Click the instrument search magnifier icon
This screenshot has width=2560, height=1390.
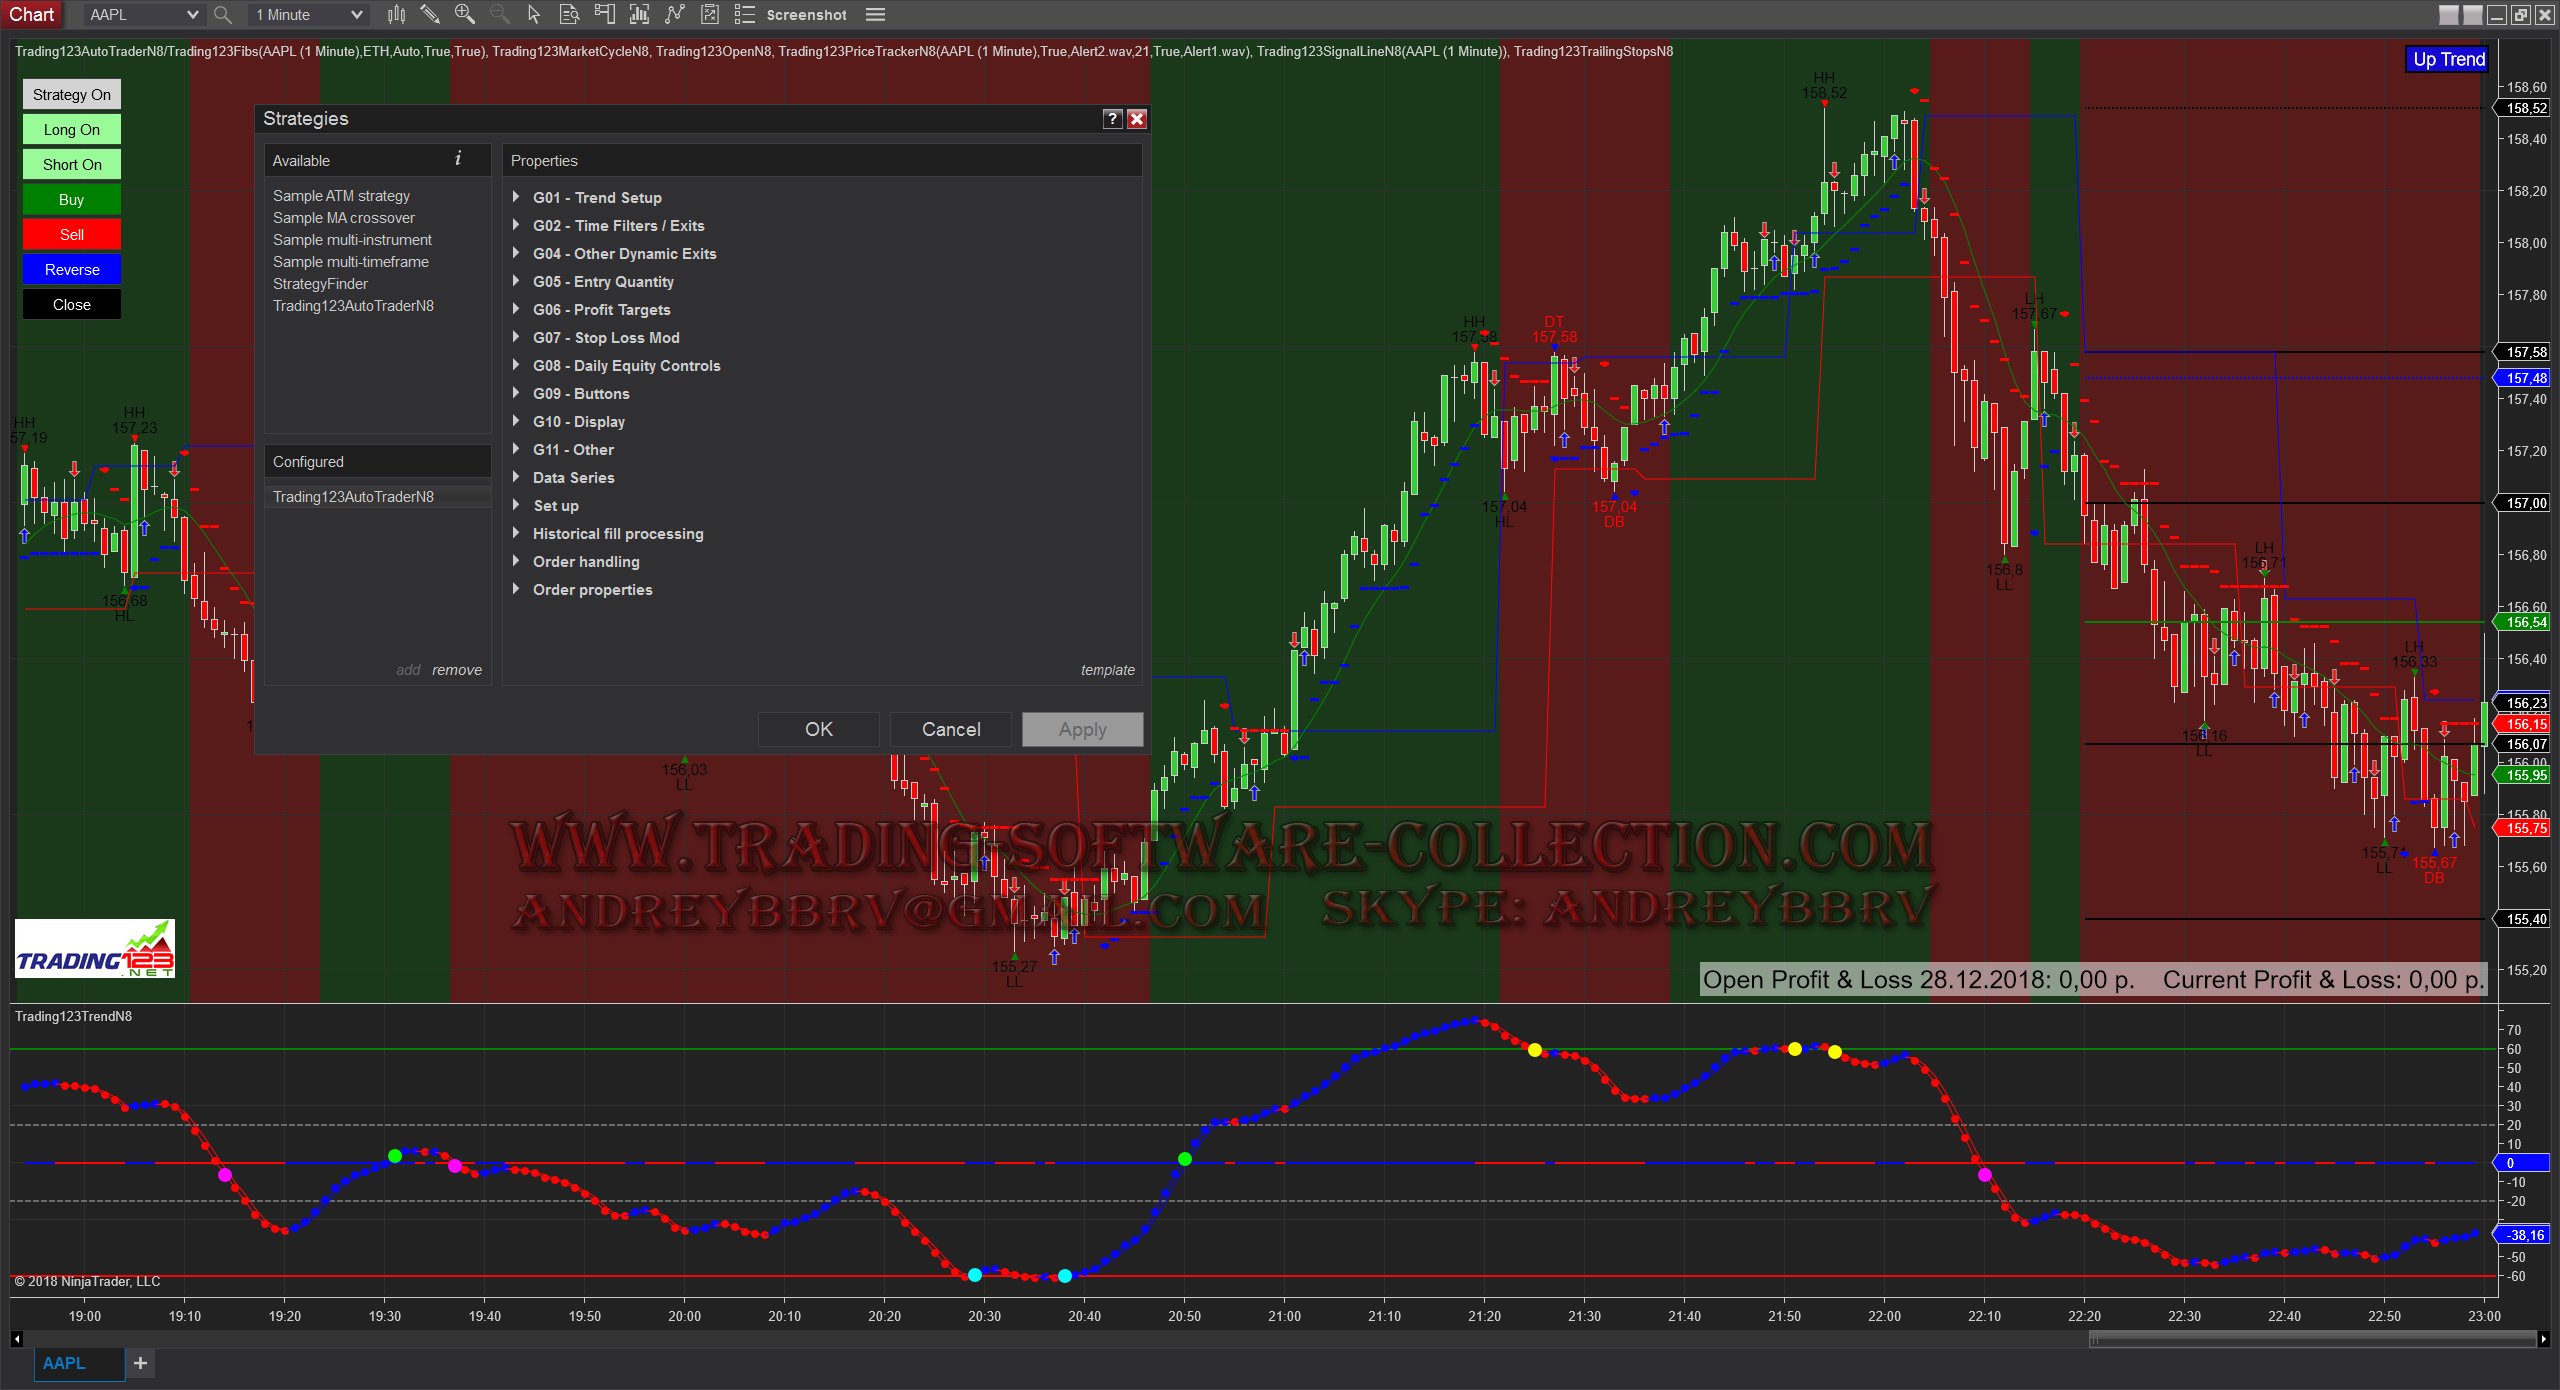(x=223, y=14)
